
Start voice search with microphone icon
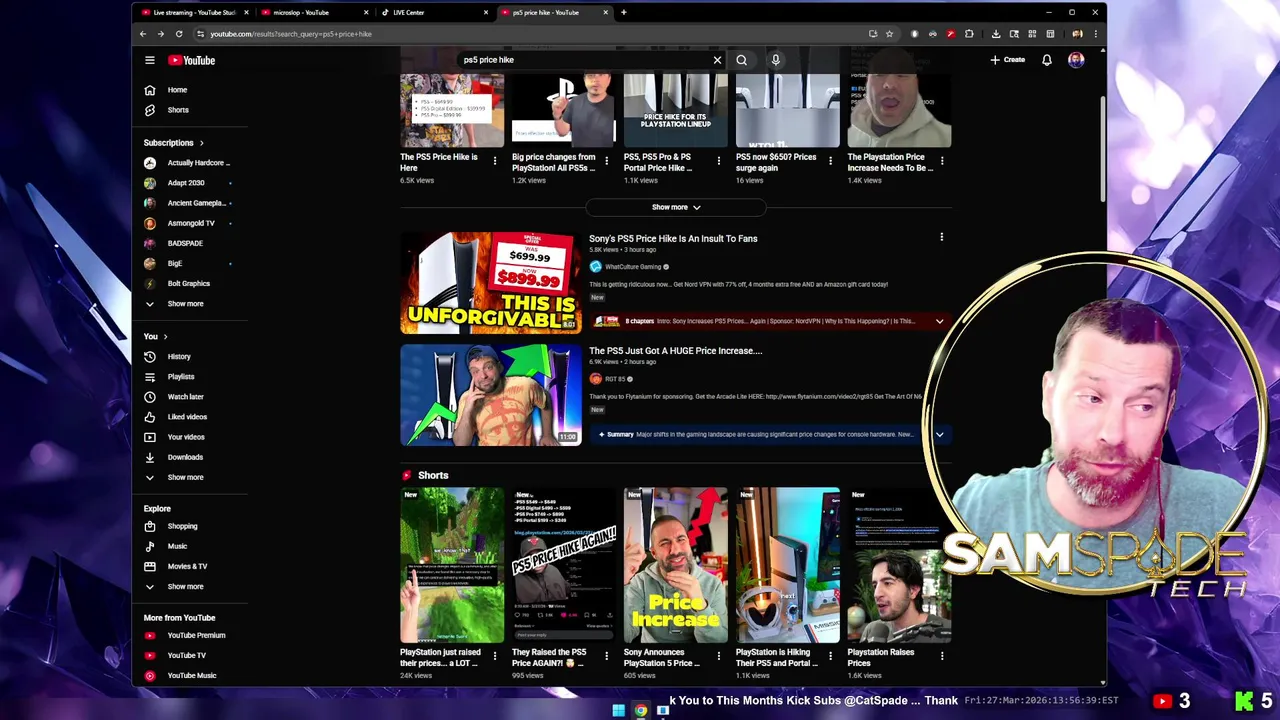click(775, 60)
